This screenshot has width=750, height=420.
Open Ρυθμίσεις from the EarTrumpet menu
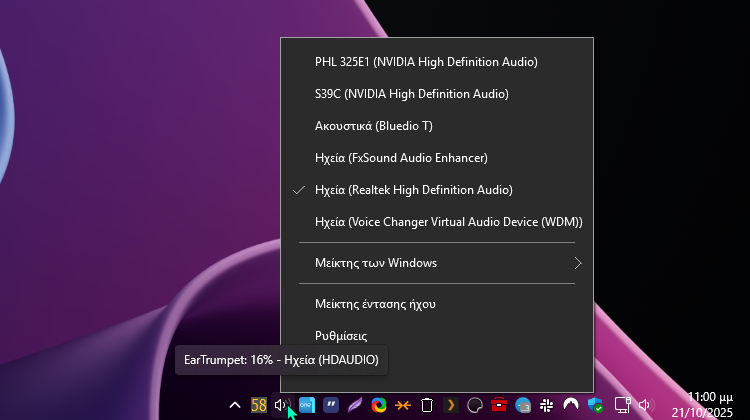click(x=341, y=336)
